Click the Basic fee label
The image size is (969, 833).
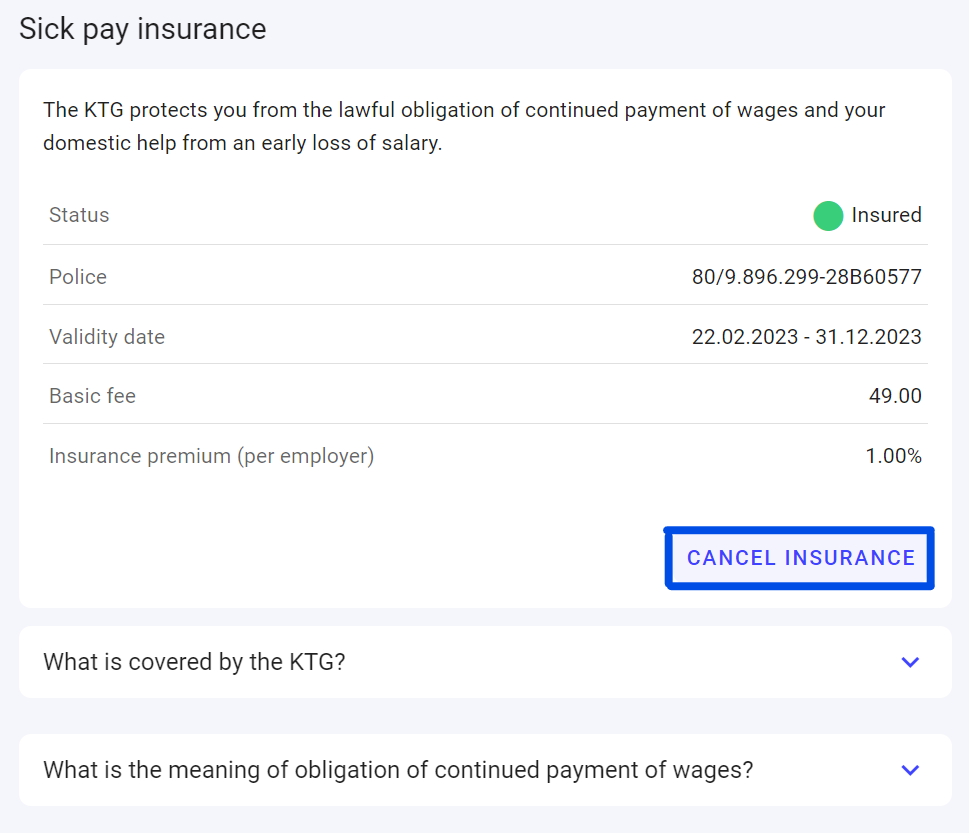(92, 396)
